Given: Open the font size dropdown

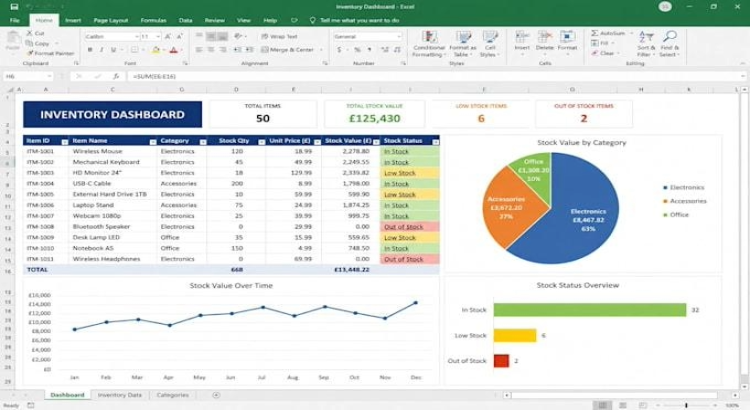Looking at the screenshot, I should 158,36.
